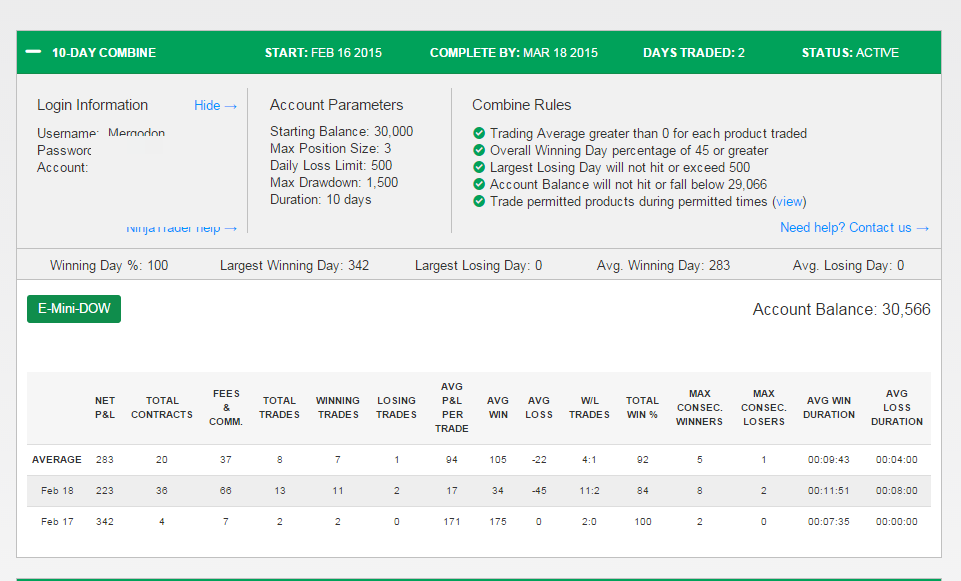The image size is (961, 581).
Task: Click the TOTAL CONTRACTS column header
Action: [162, 408]
